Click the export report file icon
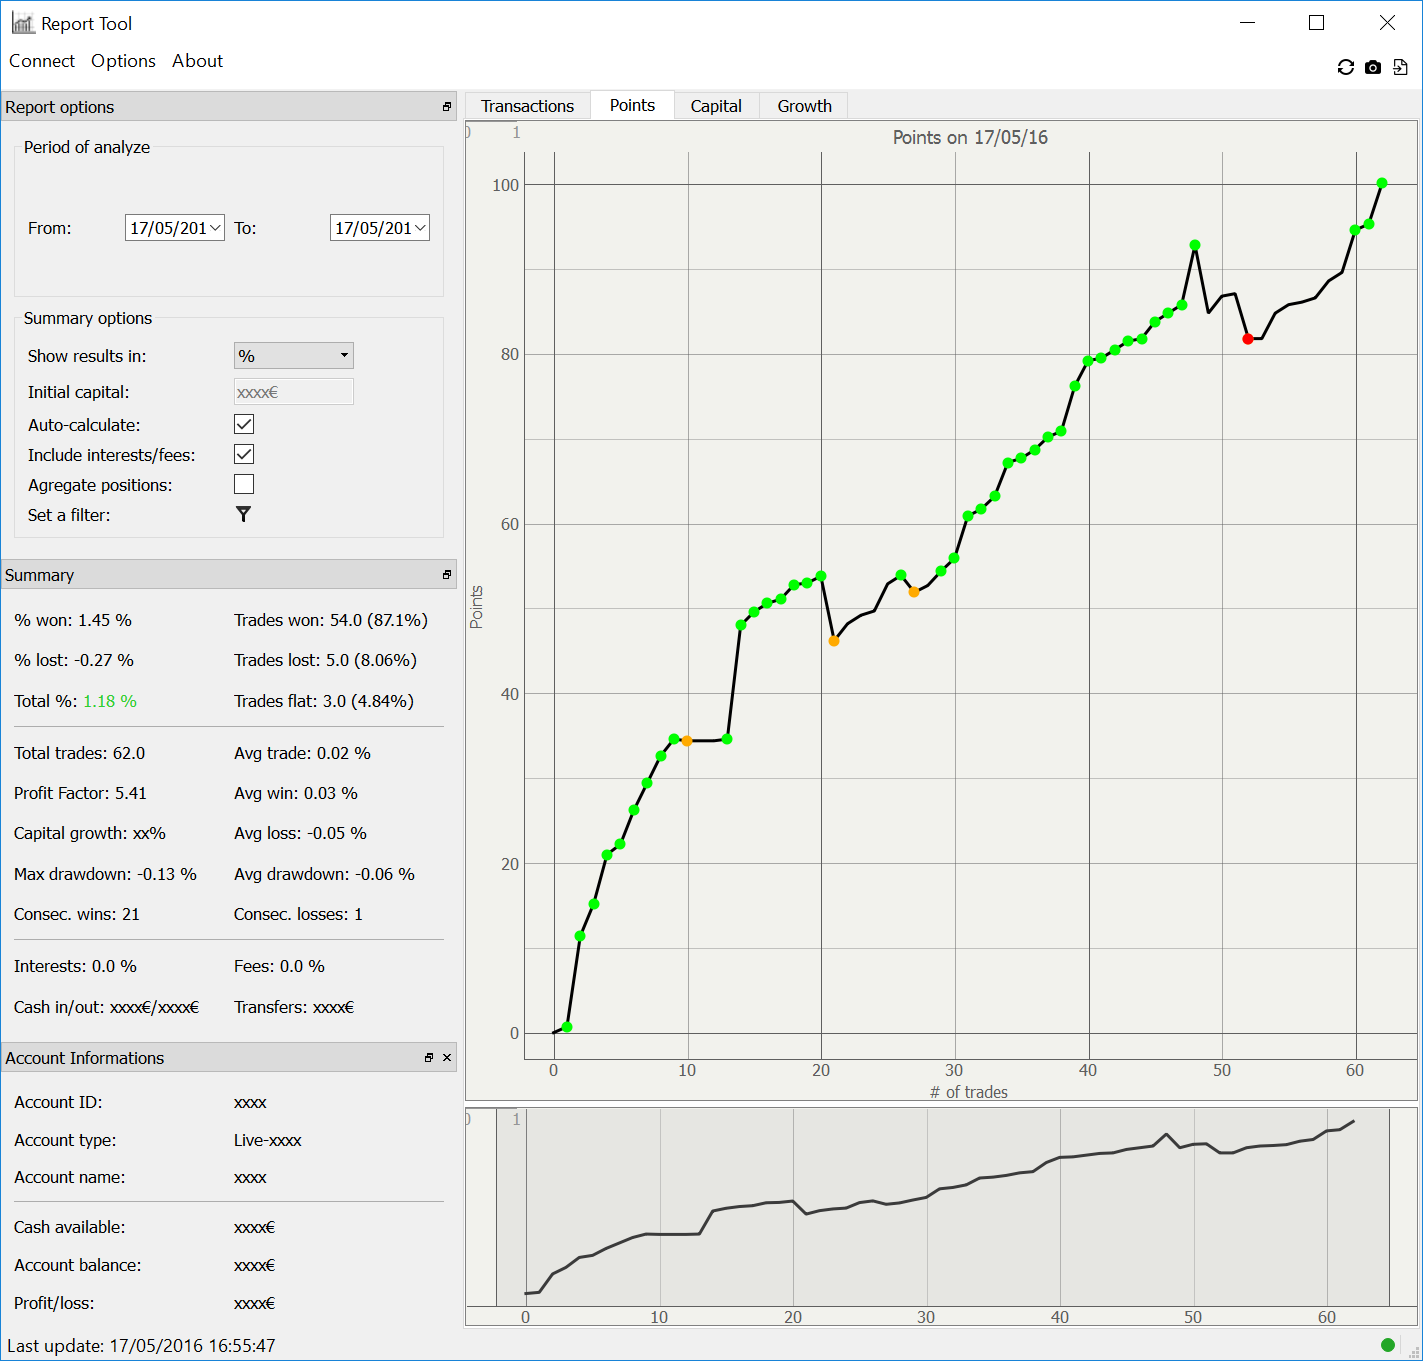Viewport: 1423px width, 1361px height. point(1400,67)
